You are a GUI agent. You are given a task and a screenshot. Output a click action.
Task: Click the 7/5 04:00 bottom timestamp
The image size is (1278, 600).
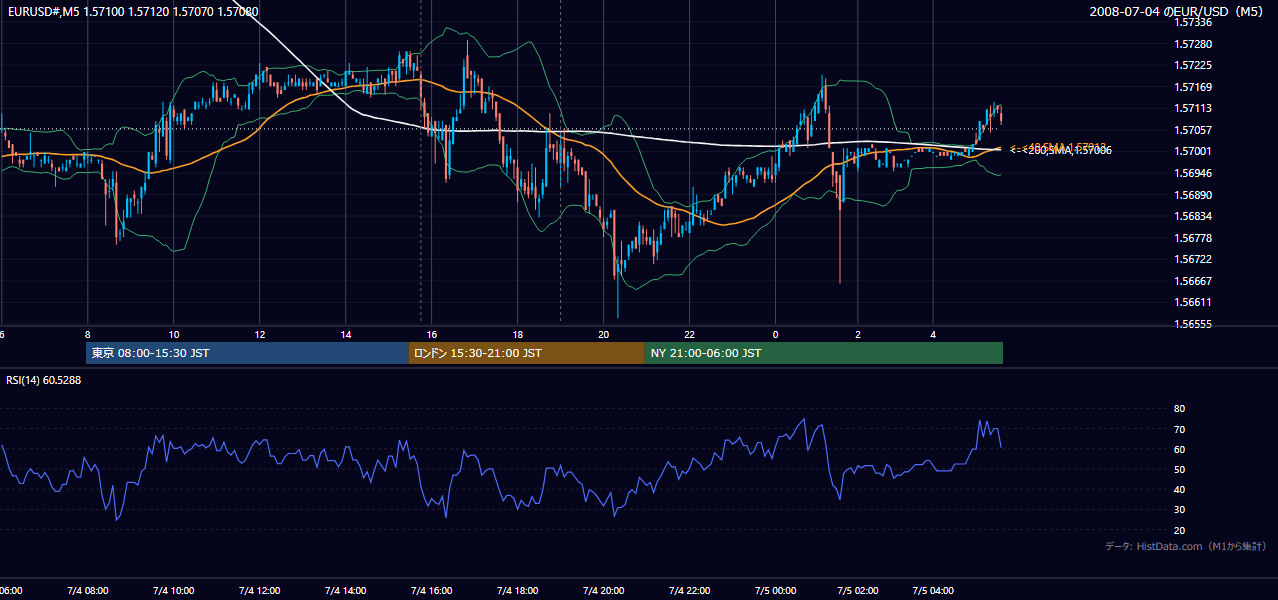pos(933,591)
